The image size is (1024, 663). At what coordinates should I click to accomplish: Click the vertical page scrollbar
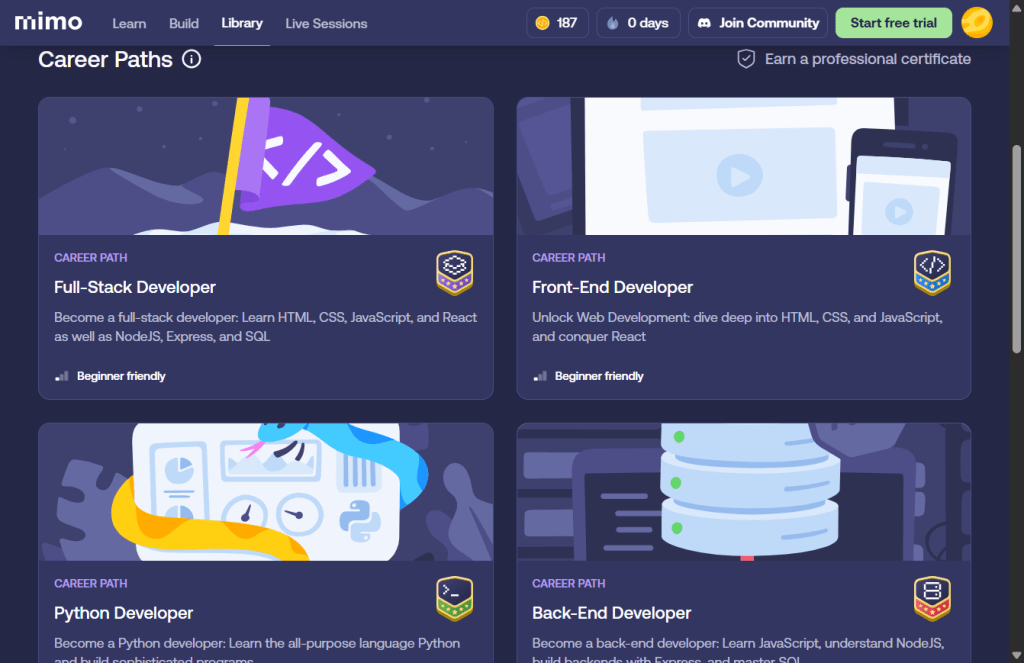pyautogui.click(x=1017, y=250)
